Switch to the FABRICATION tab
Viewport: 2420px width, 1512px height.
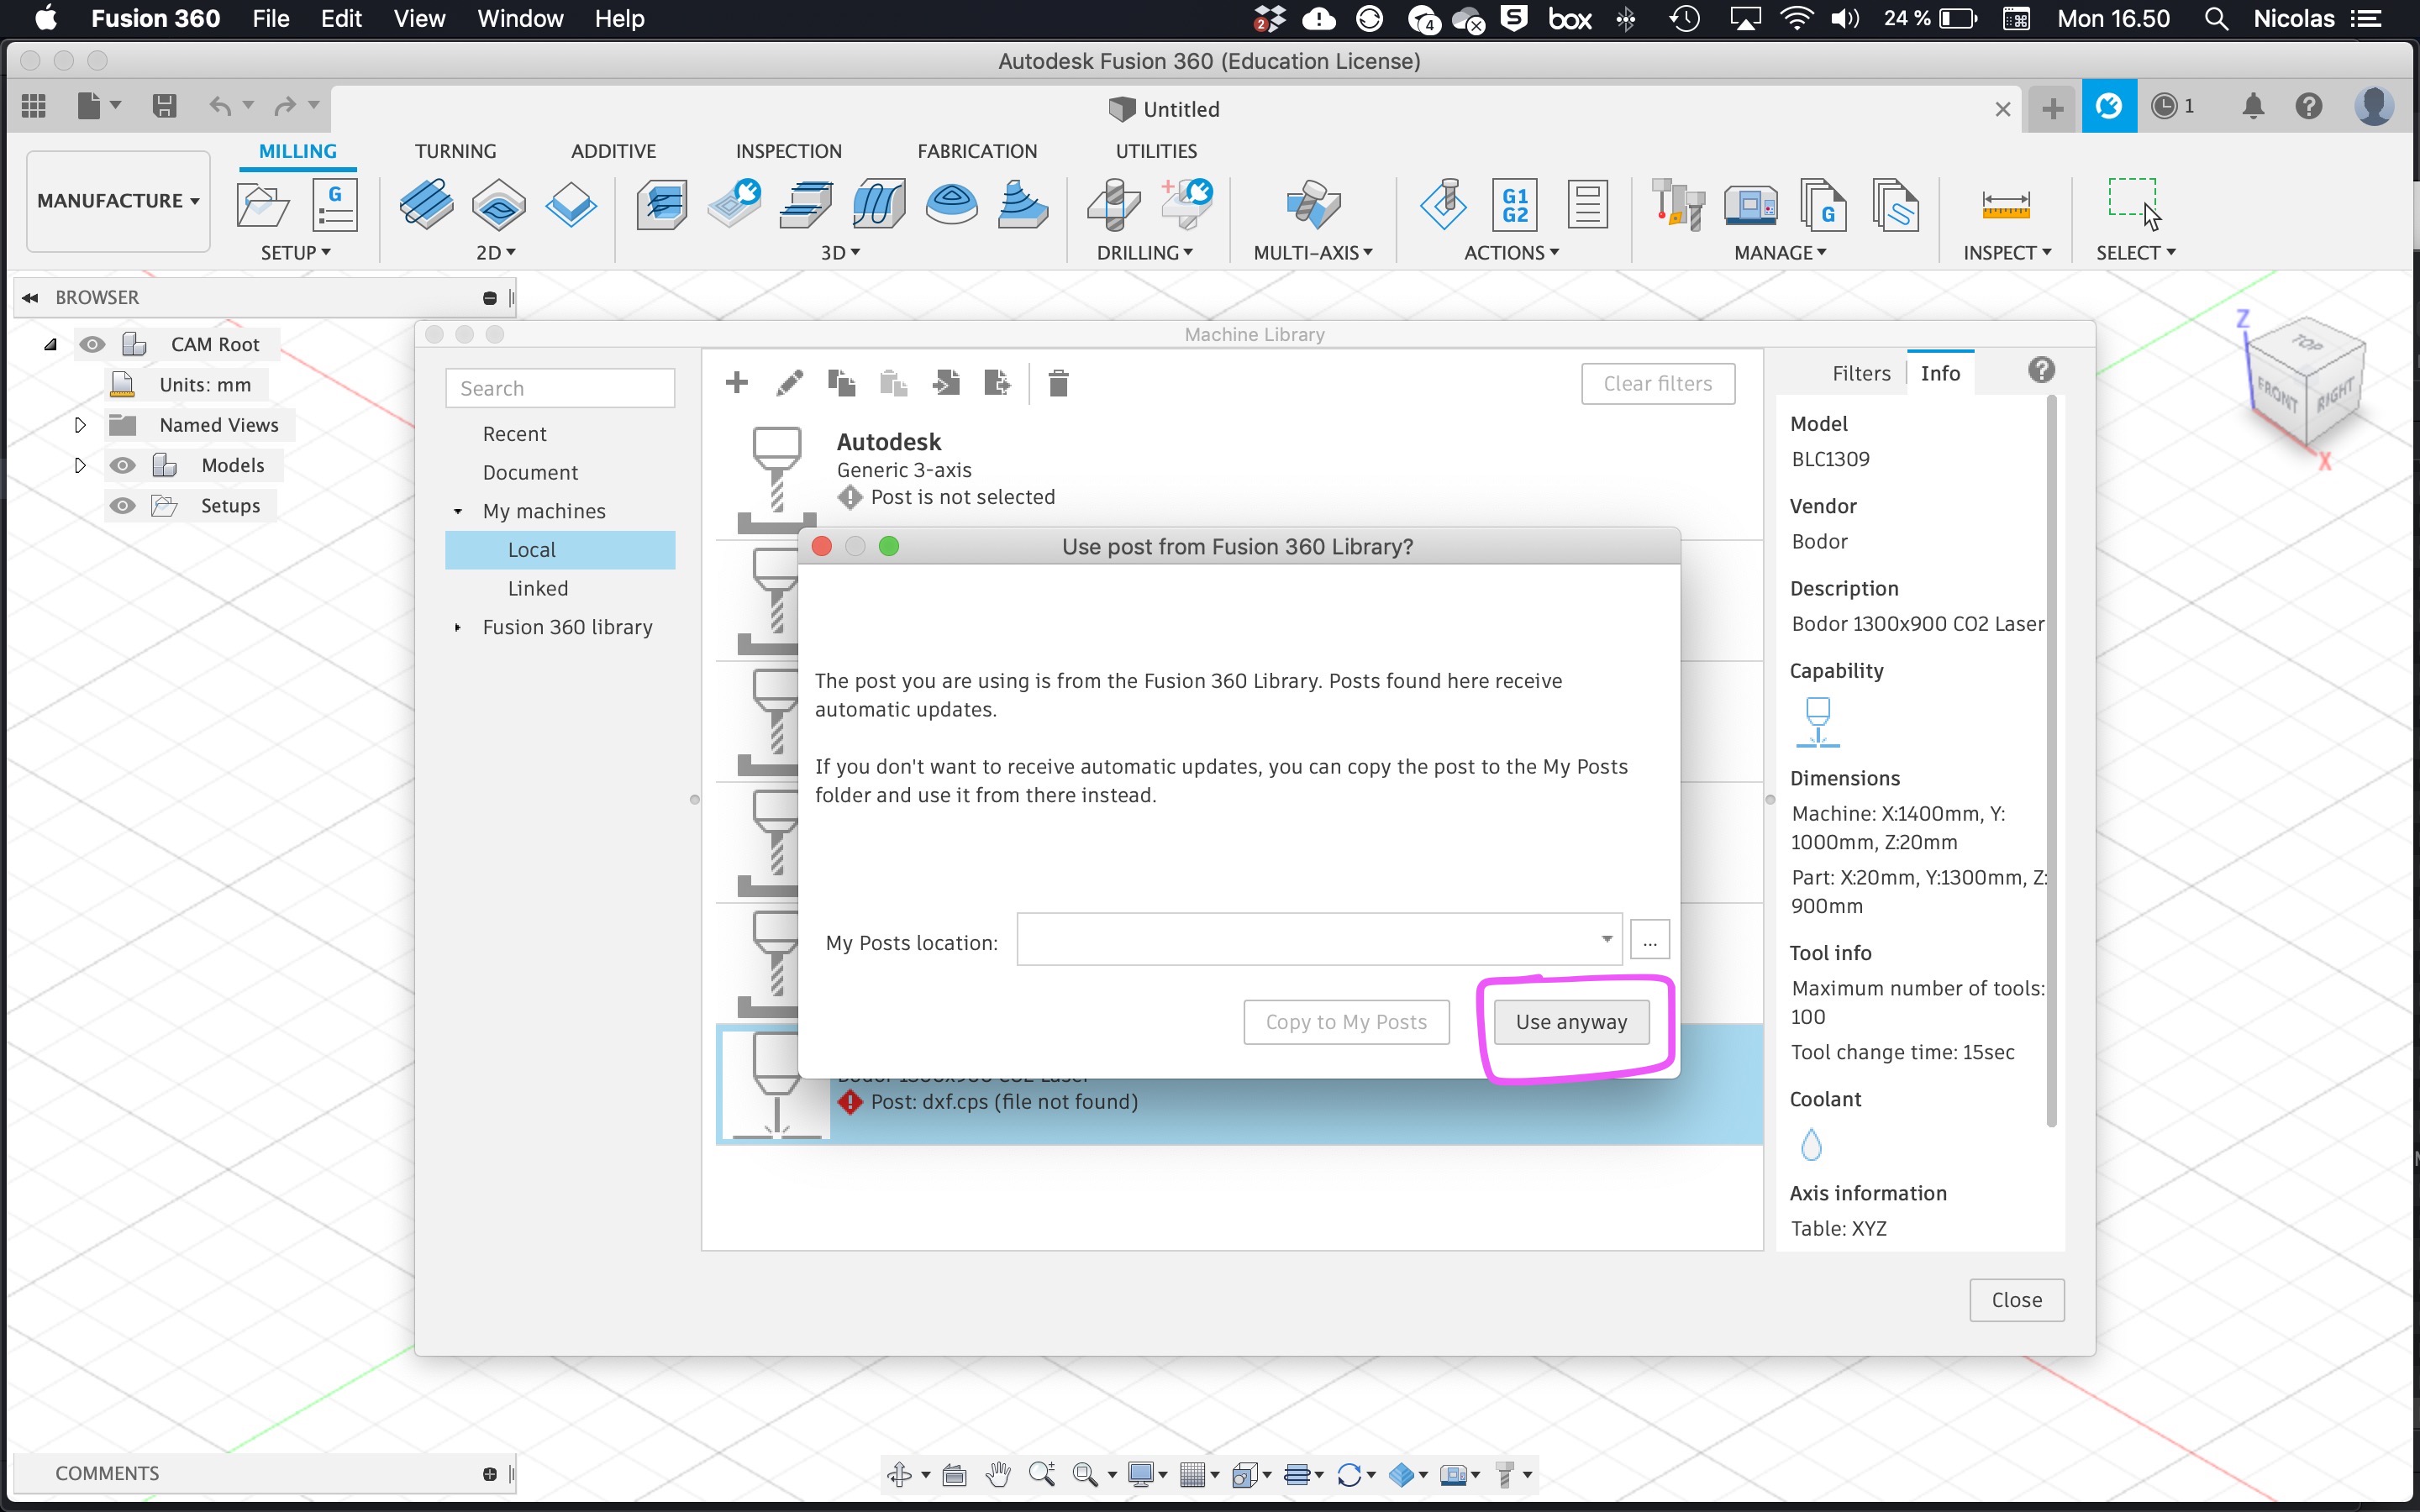pos(977,151)
